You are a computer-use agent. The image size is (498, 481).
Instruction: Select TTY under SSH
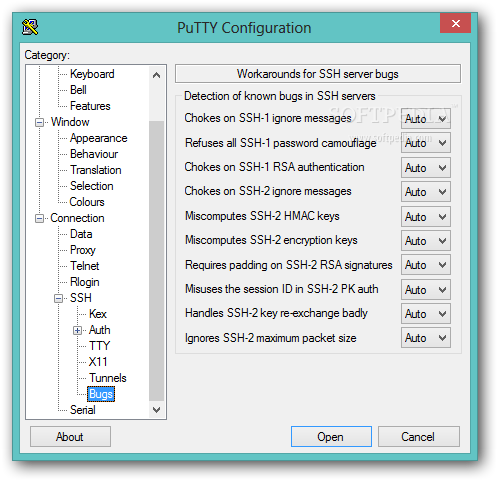99,346
